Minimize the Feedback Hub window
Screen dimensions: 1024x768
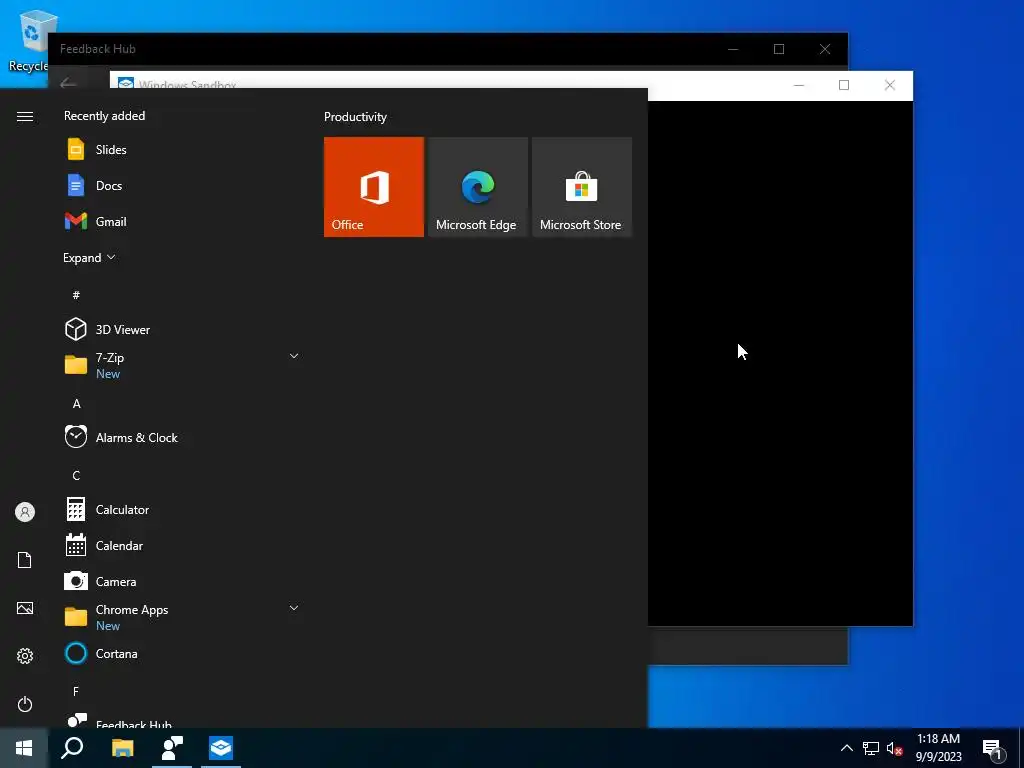pos(733,49)
